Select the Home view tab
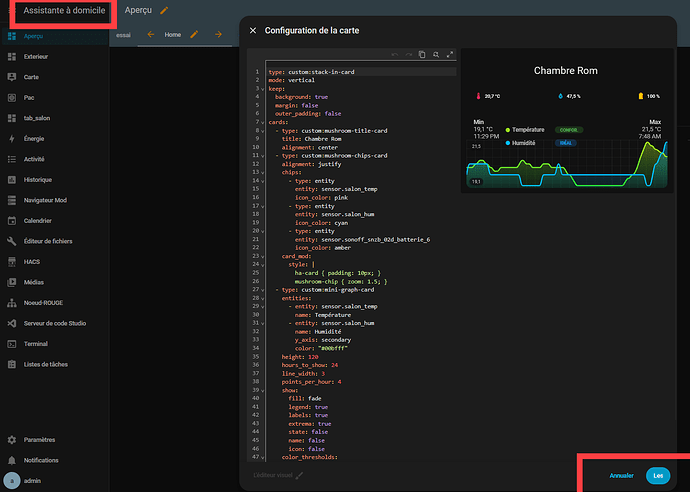 pyautogui.click(x=172, y=35)
